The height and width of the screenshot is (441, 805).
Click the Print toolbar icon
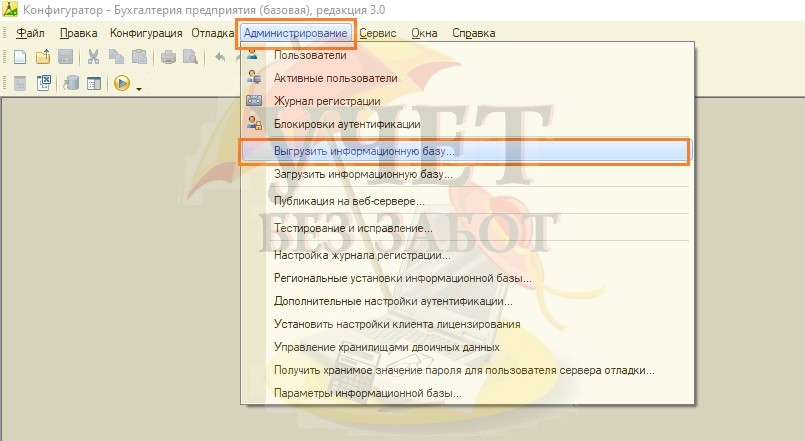pyautogui.click(x=169, y=57)
